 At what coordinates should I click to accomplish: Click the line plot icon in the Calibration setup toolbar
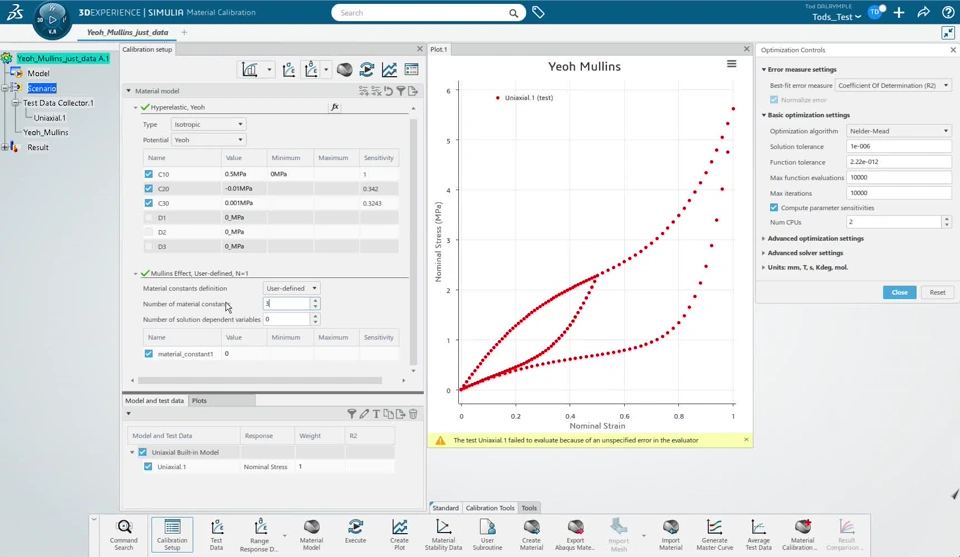pyautogui.click(x=389, y=70)
